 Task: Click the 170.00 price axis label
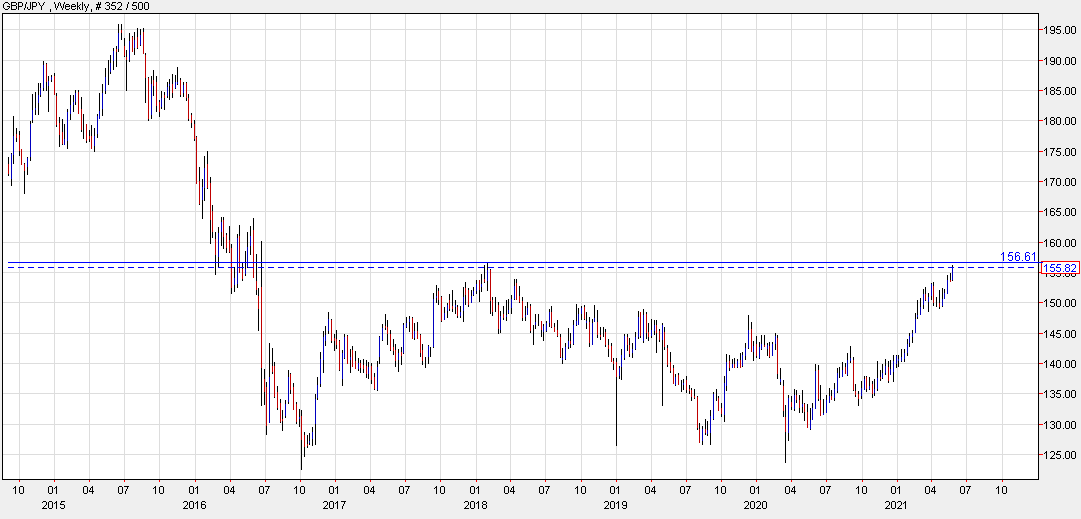point(1059,182)
